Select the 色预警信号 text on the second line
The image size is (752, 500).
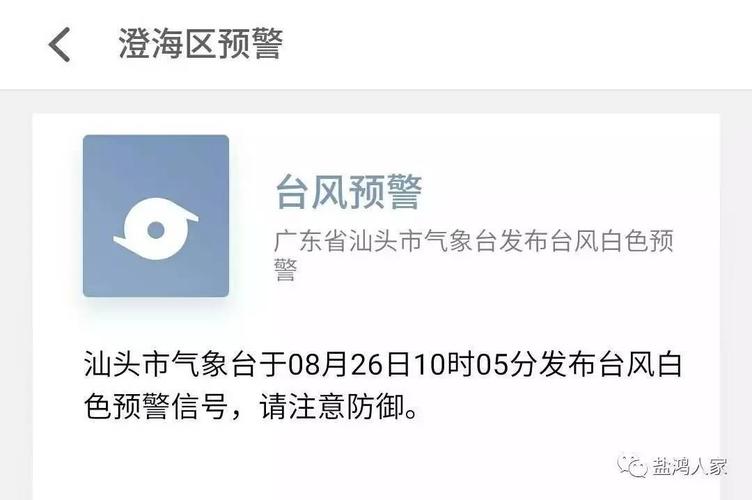(x=156, y=407)
